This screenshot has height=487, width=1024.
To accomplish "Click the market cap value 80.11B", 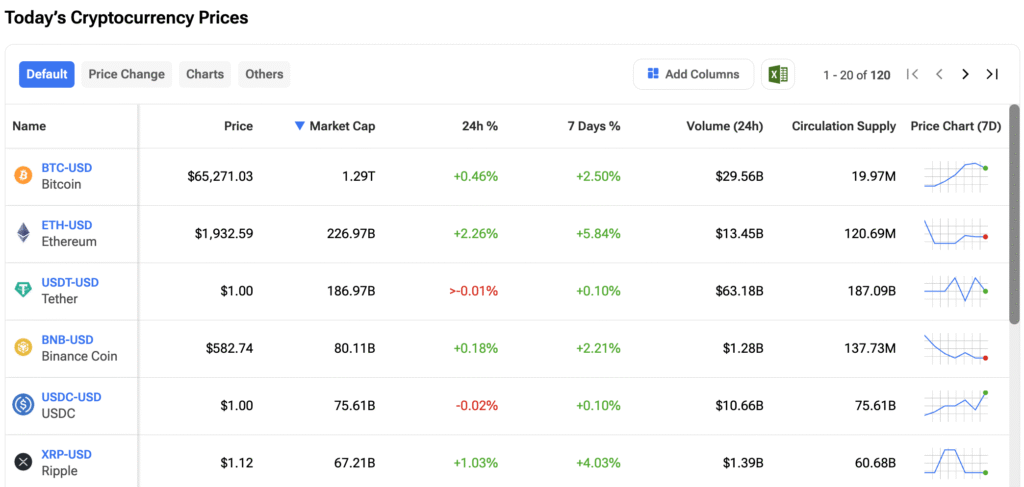I will (x=355, y=348).
